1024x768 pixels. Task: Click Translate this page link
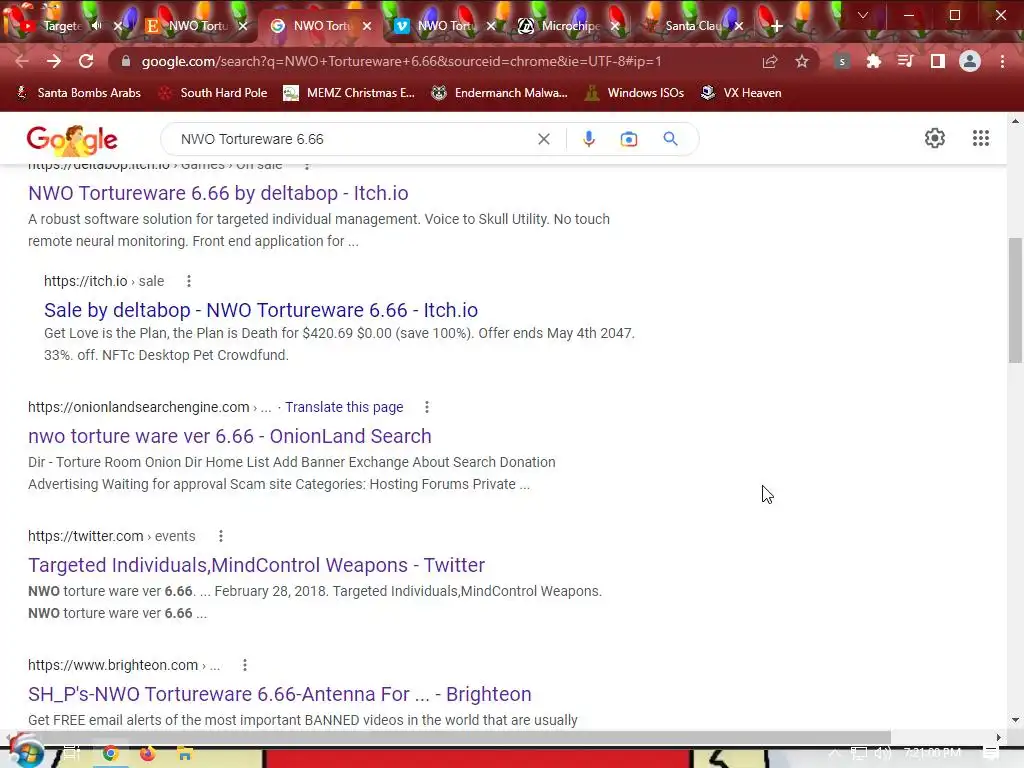pyautogui.click(x=344, y=407)
